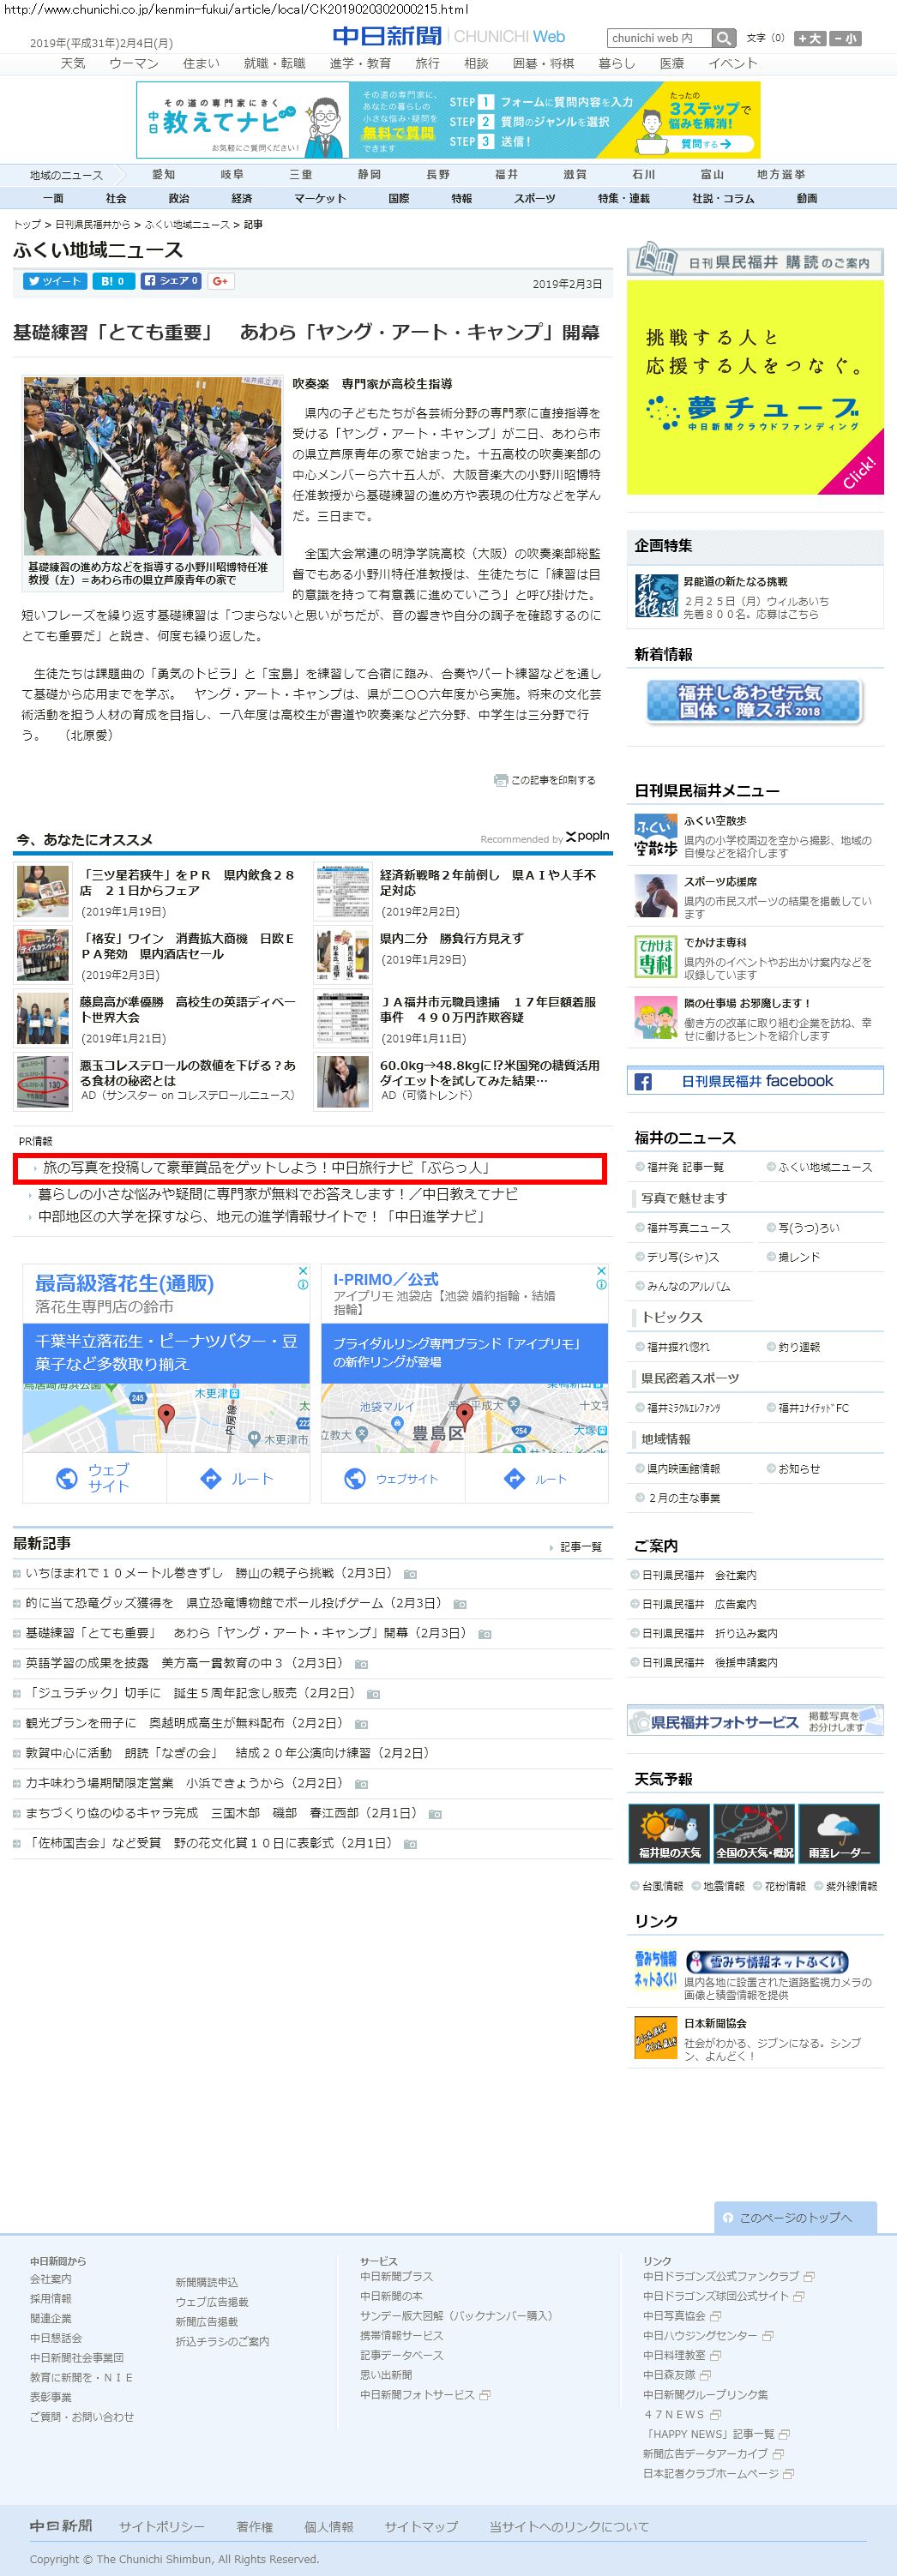Click the このページのトップへ button
Screen dimensions: 897x2576
point(794,2217)
